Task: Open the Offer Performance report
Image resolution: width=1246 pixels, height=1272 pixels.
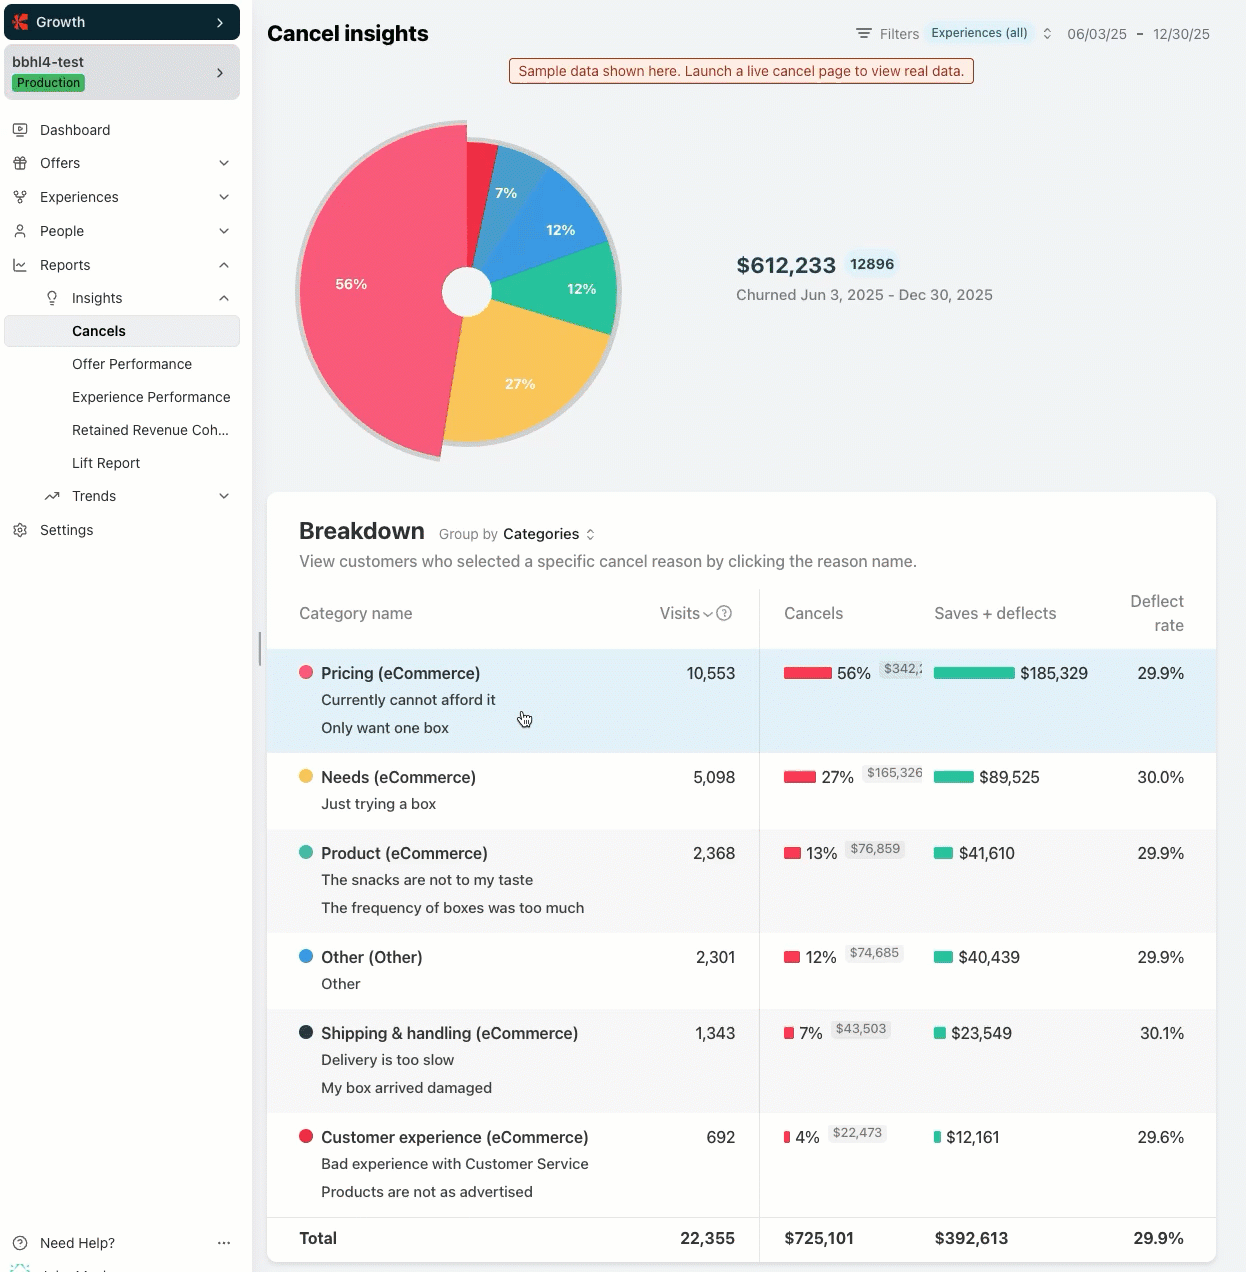Action: point(132,364)
